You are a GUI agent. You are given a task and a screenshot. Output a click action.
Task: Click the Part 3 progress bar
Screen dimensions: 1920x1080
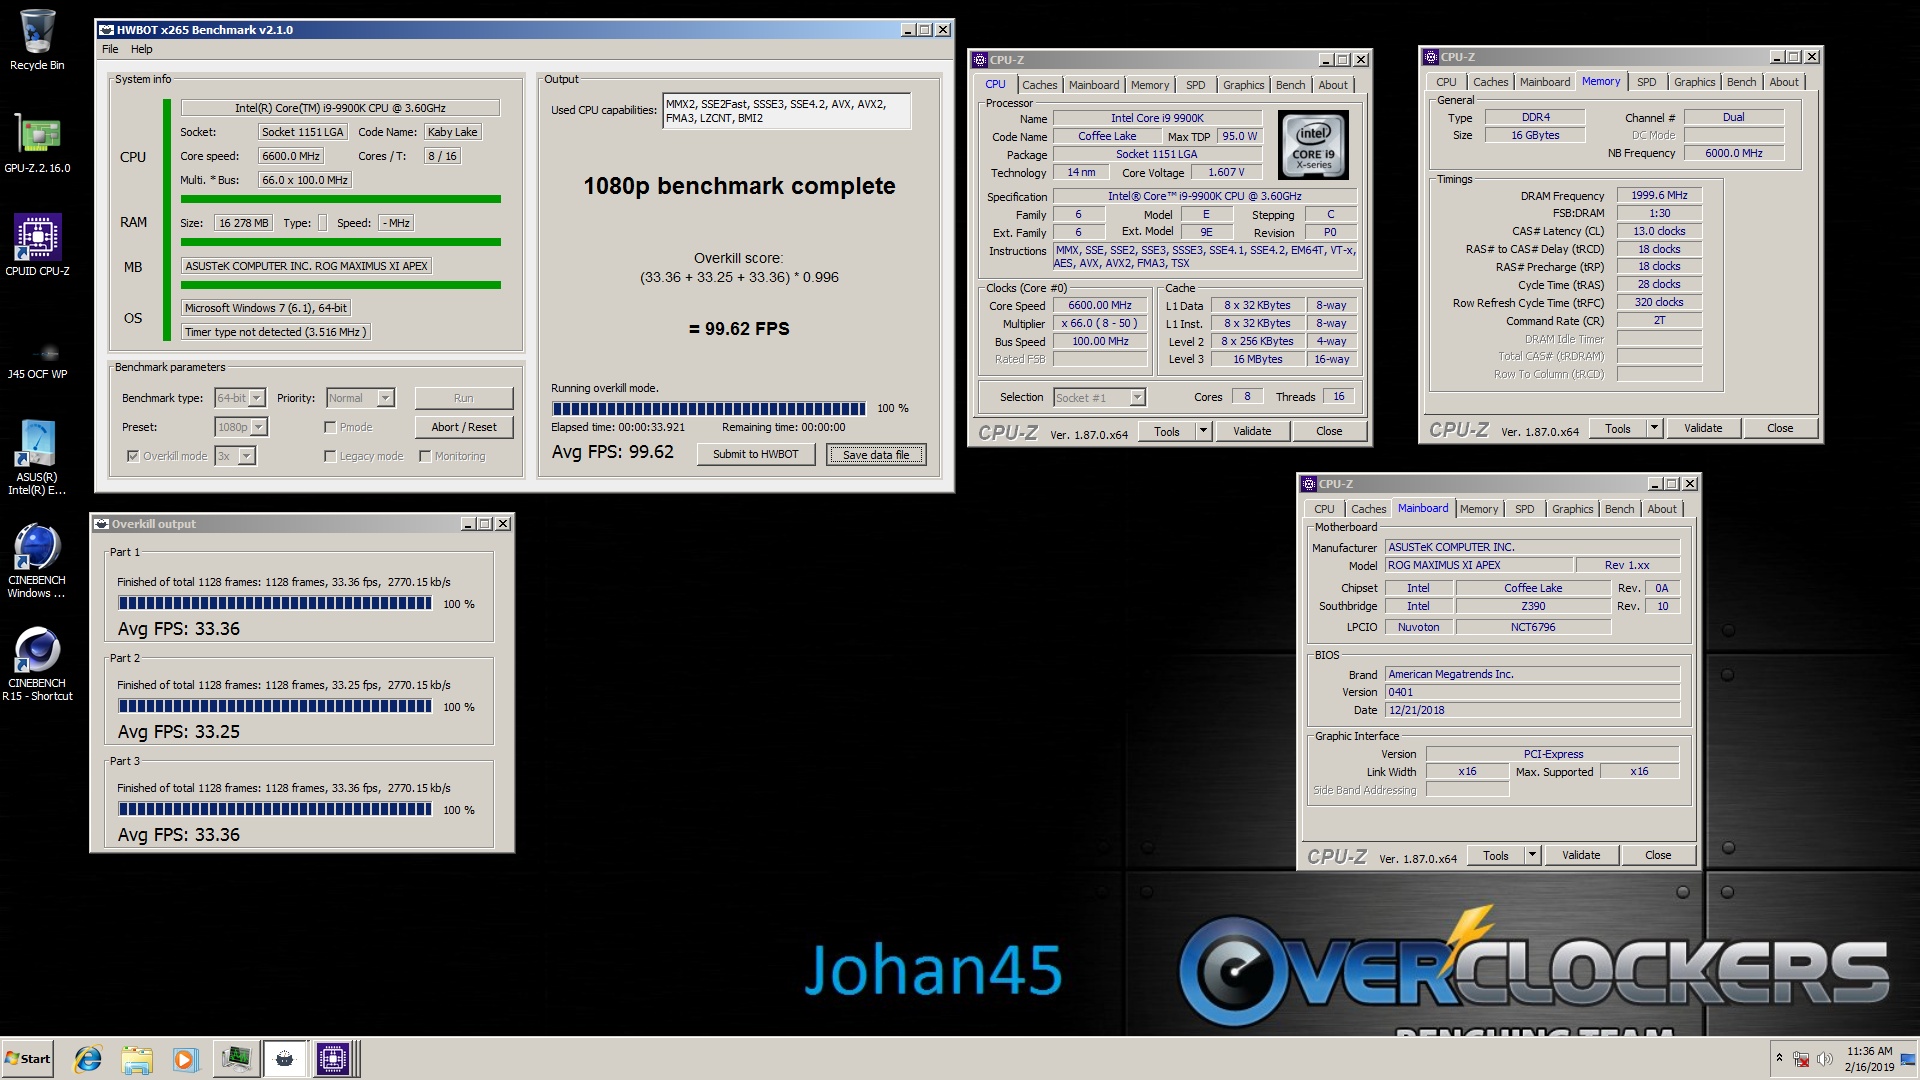[x=275, y=809]
